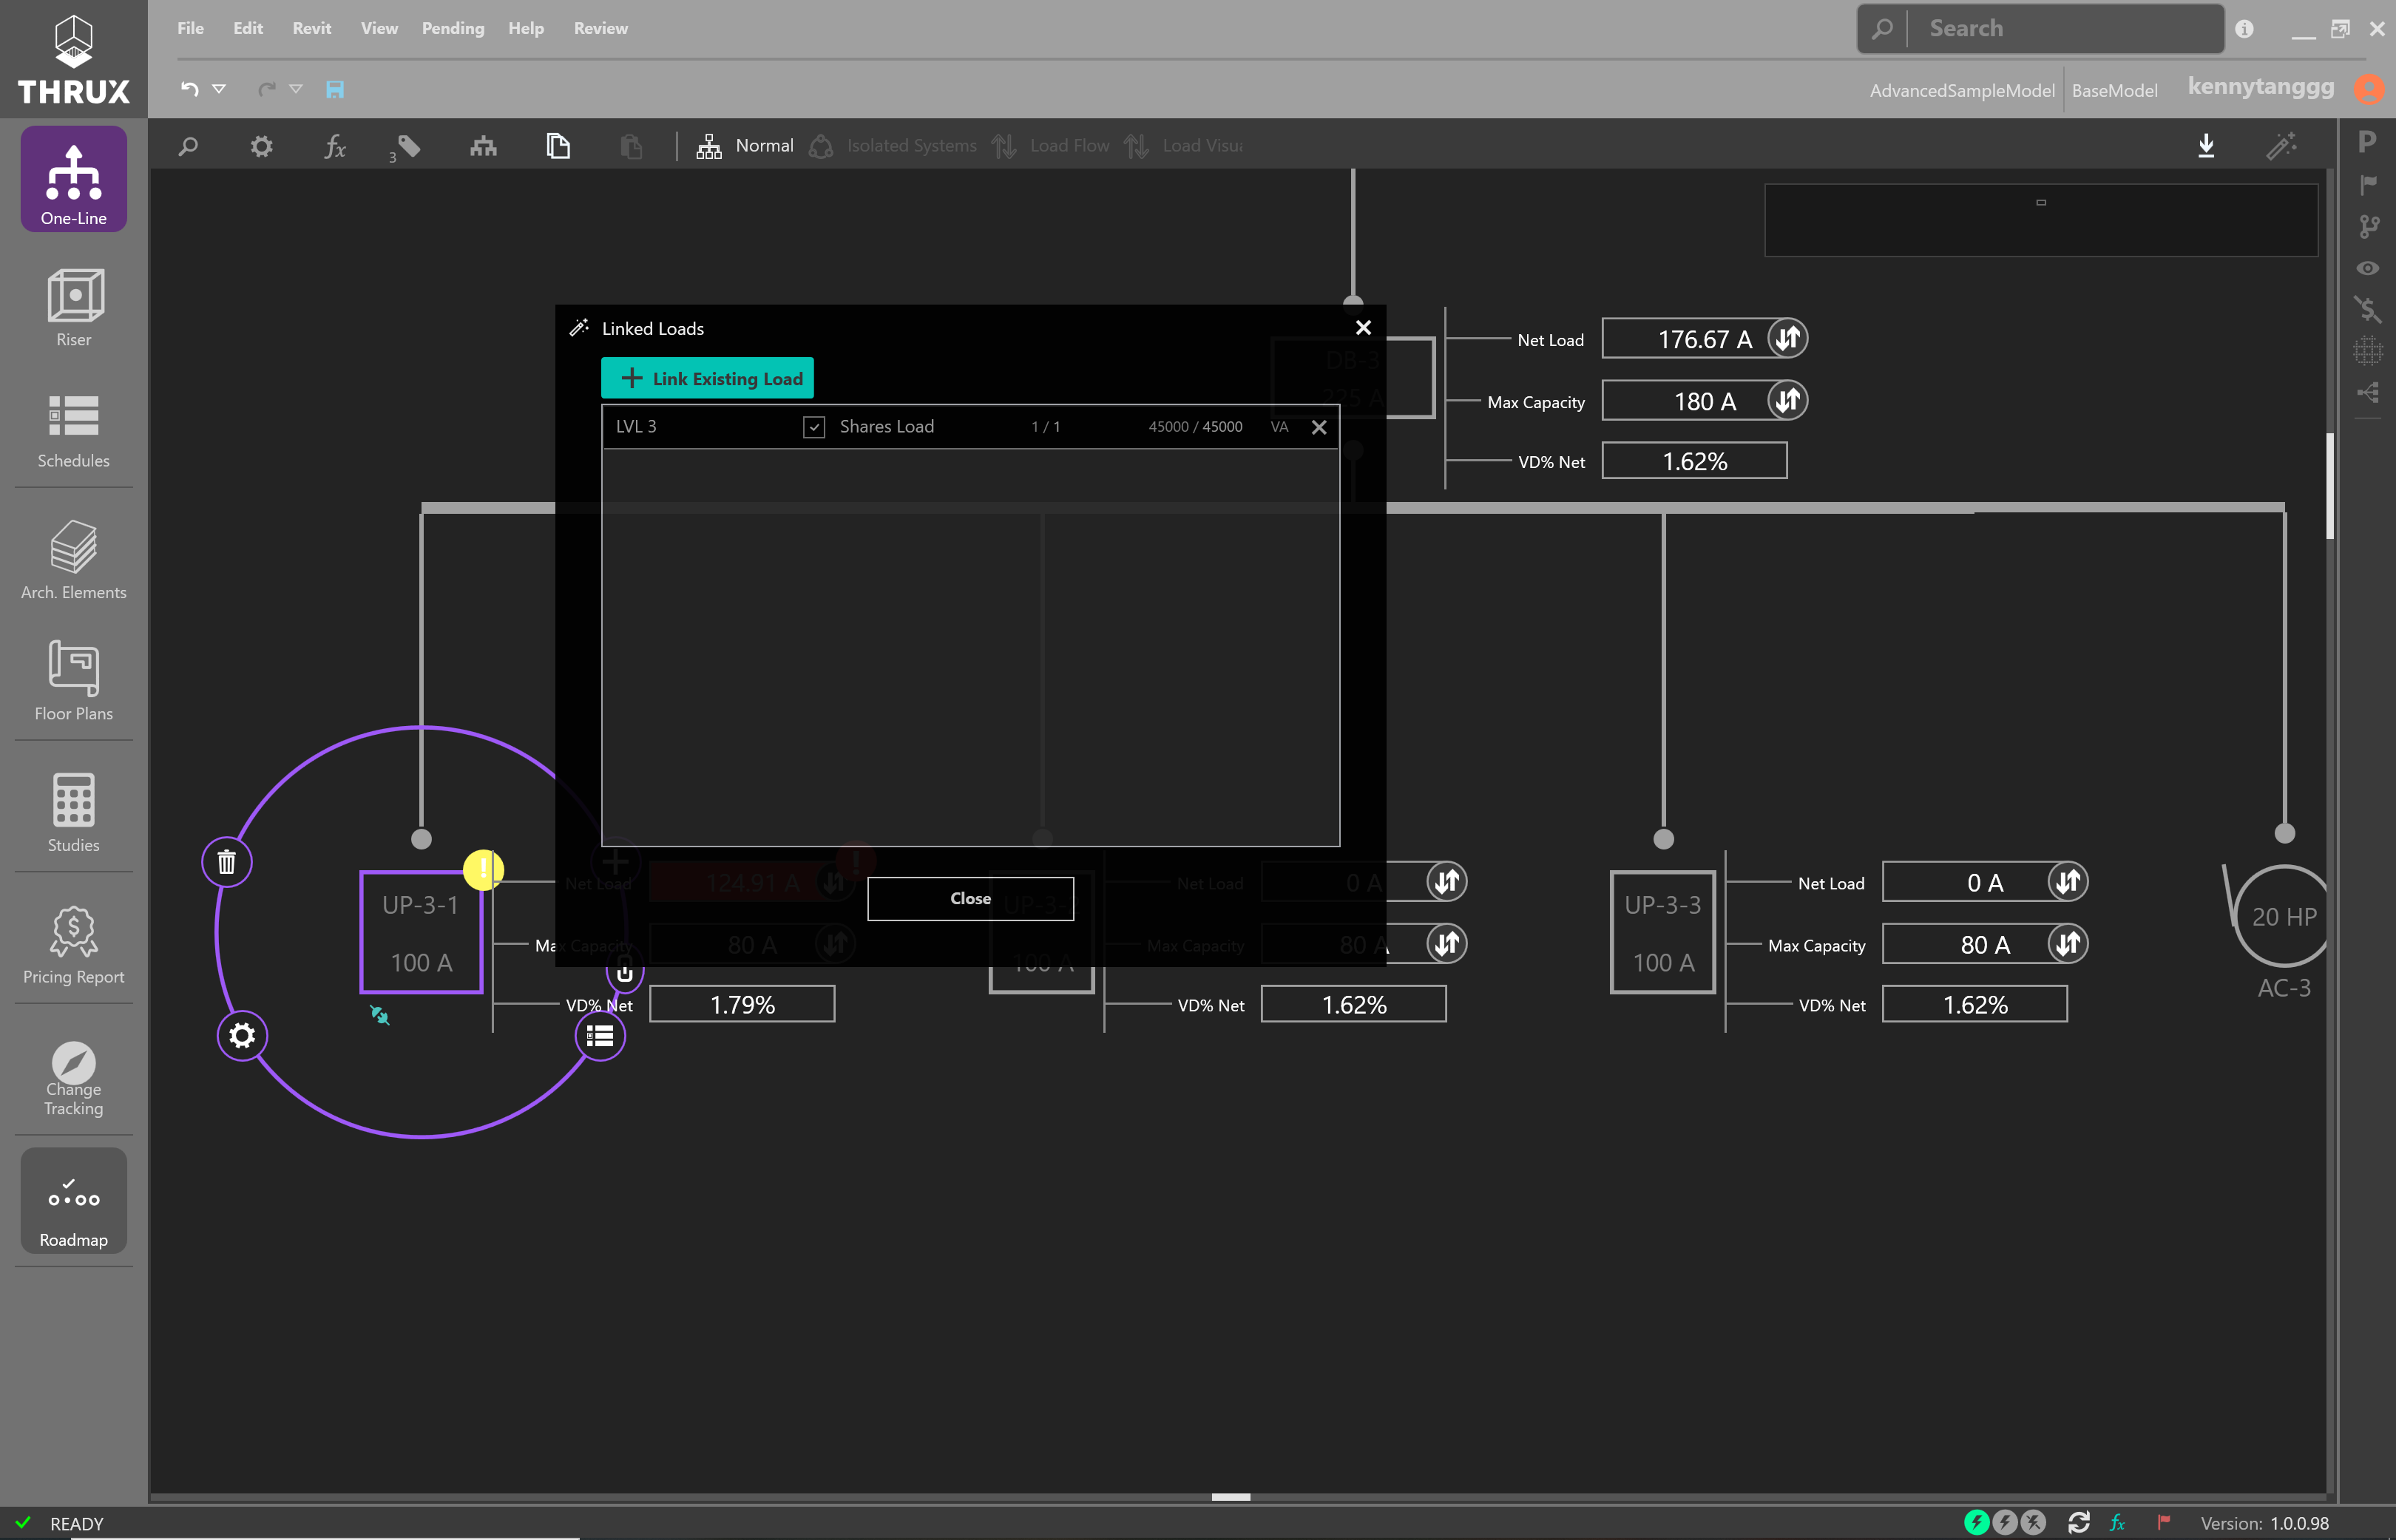2396x1540 pixels.
Task: Click the fx icon in status bar
Action: (x=2117, y=1522)
